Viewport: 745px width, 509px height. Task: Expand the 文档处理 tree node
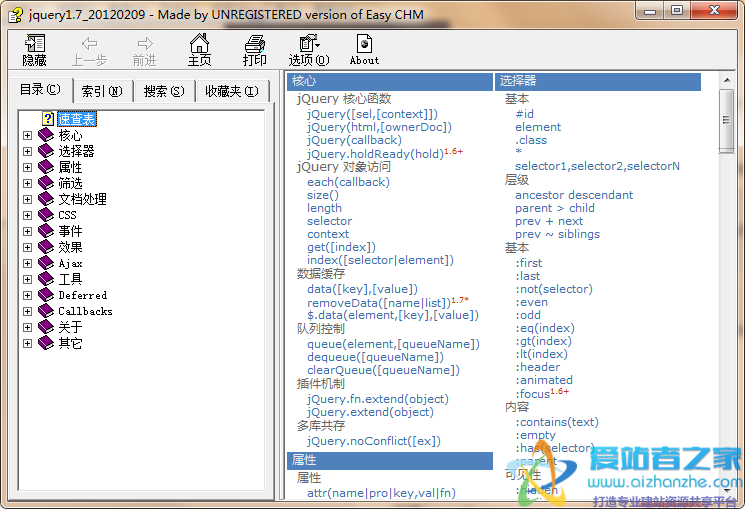pyautogui.click(x=28, y=199)
